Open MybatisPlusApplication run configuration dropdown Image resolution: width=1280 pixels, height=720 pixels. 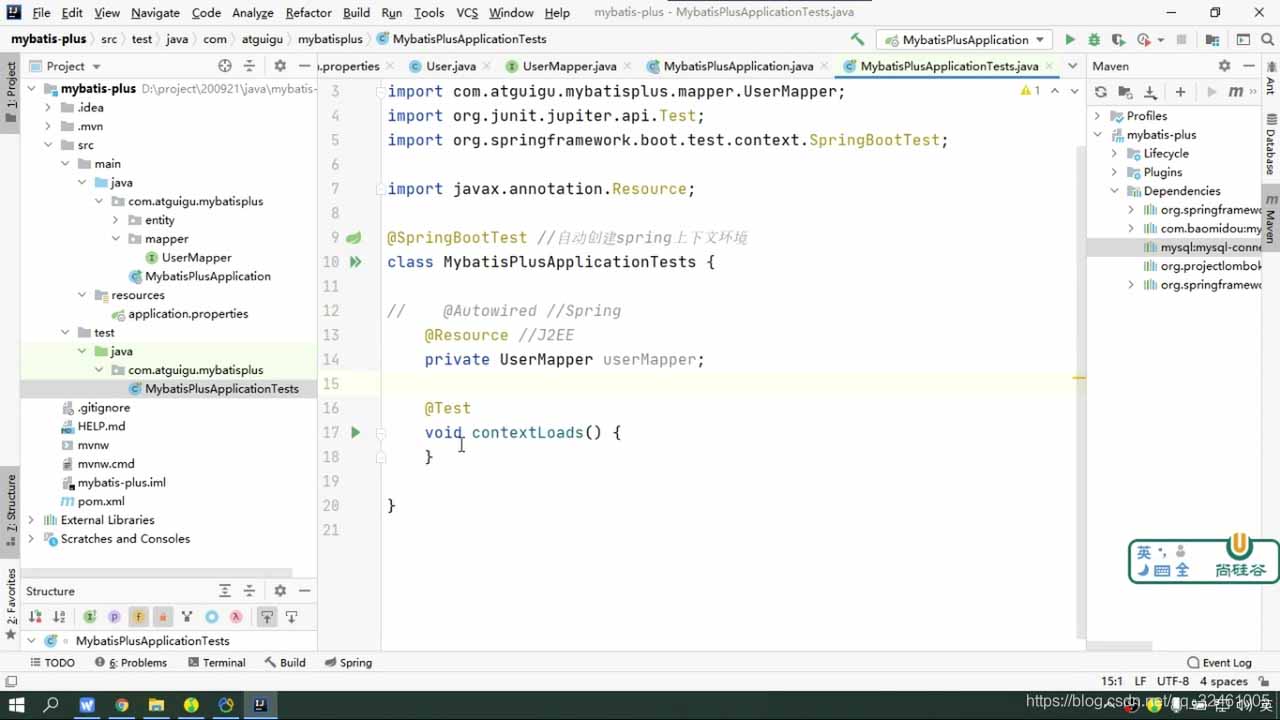tap(963, 40)
